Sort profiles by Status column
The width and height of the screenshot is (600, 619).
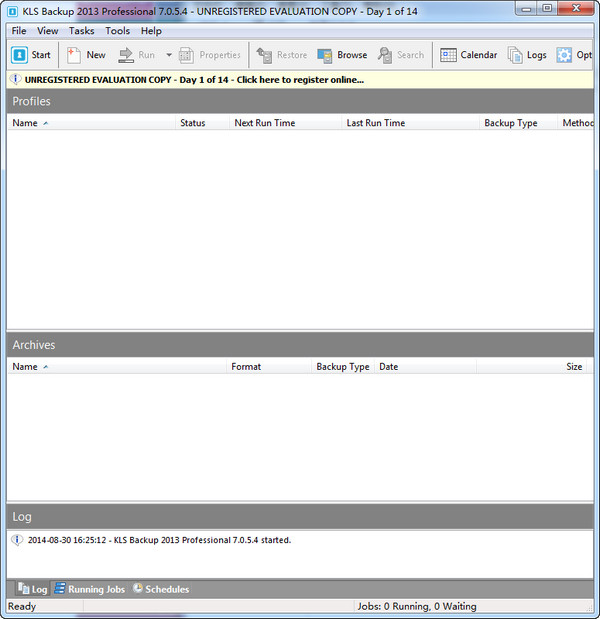[202, 123]
